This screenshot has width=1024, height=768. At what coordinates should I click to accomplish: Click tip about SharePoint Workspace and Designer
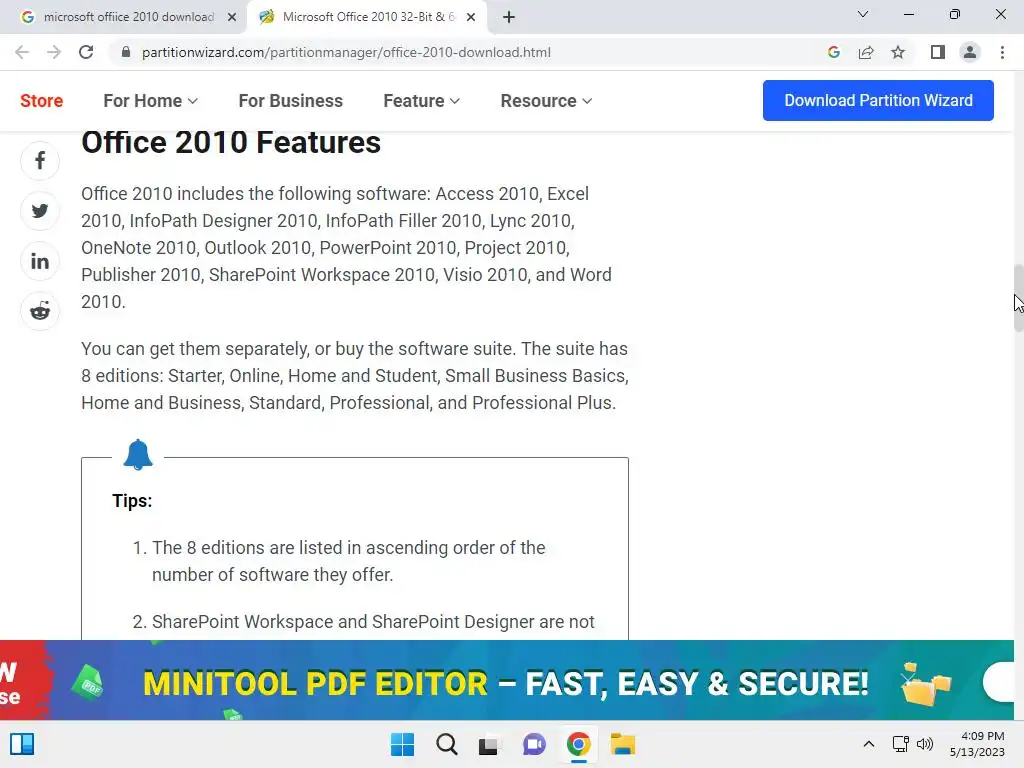[374, 622]
